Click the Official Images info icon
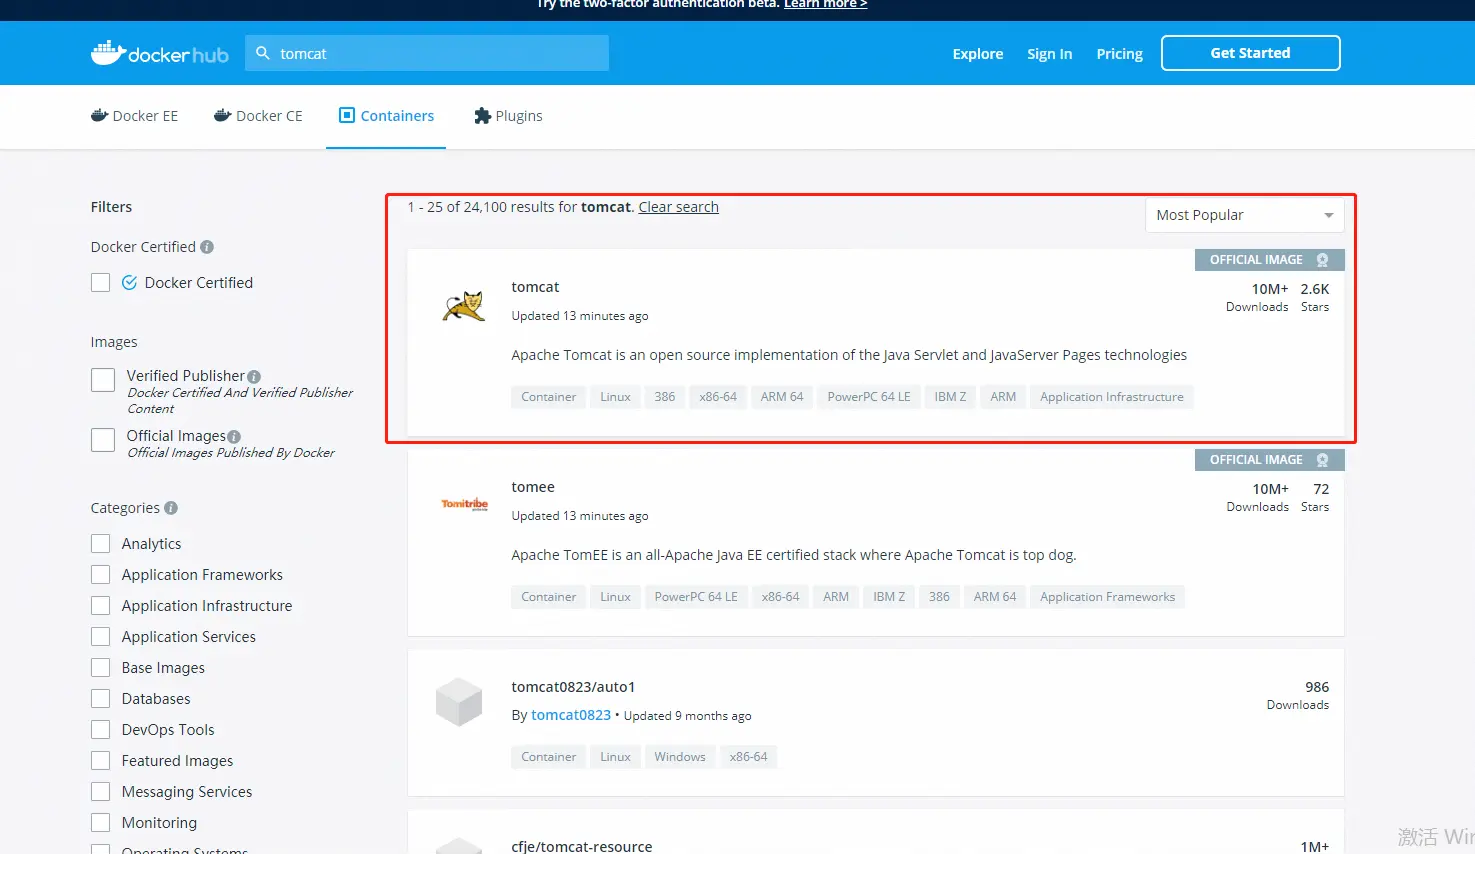1475x878 pixels. pos(234,437)
